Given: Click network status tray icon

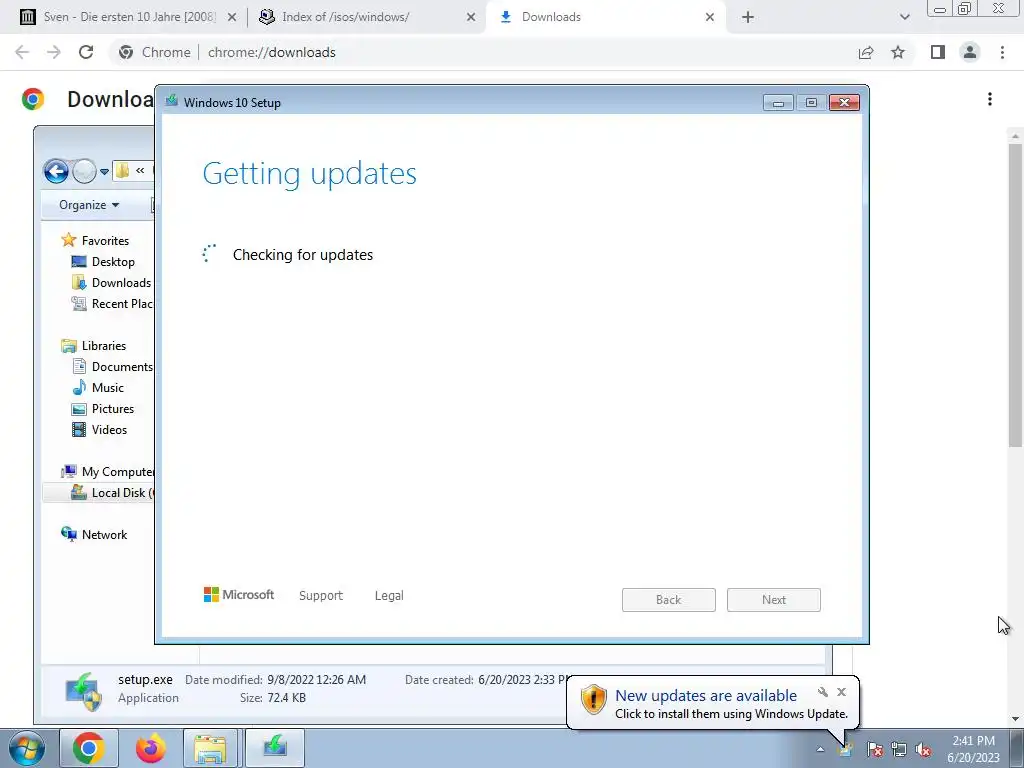Looking at the screenshot, I should tap(899, 749).
